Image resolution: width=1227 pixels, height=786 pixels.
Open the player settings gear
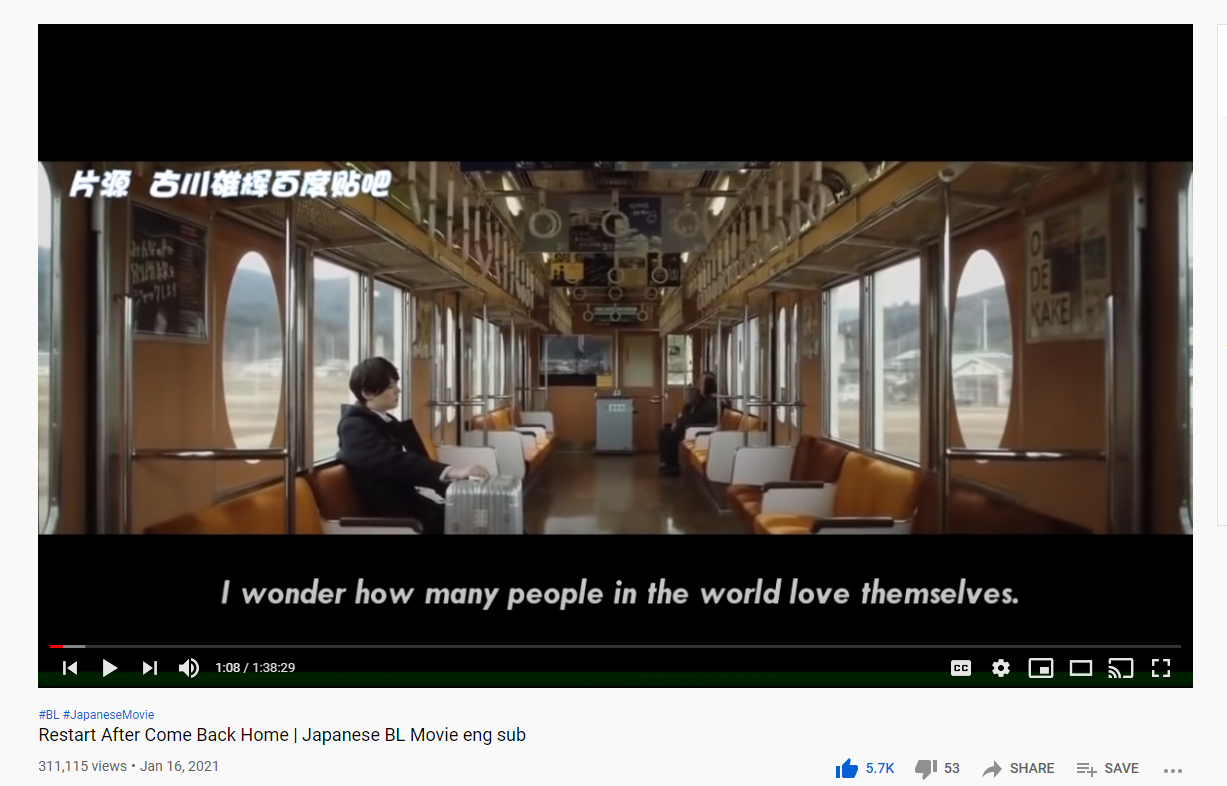coord(1001,668)
